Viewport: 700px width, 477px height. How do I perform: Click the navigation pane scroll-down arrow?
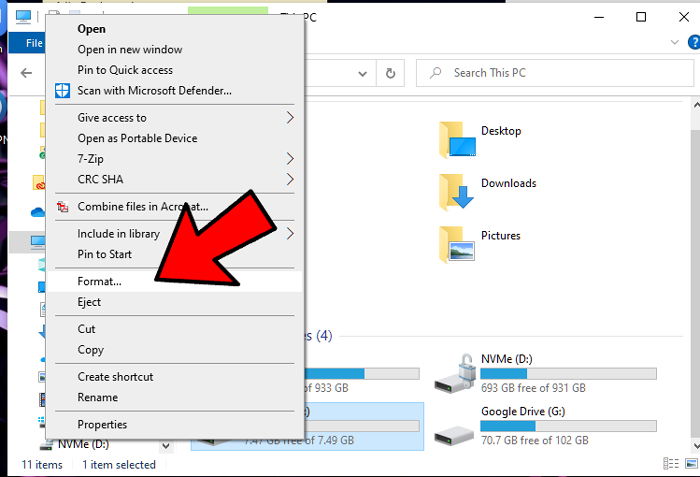pos(166,445)
